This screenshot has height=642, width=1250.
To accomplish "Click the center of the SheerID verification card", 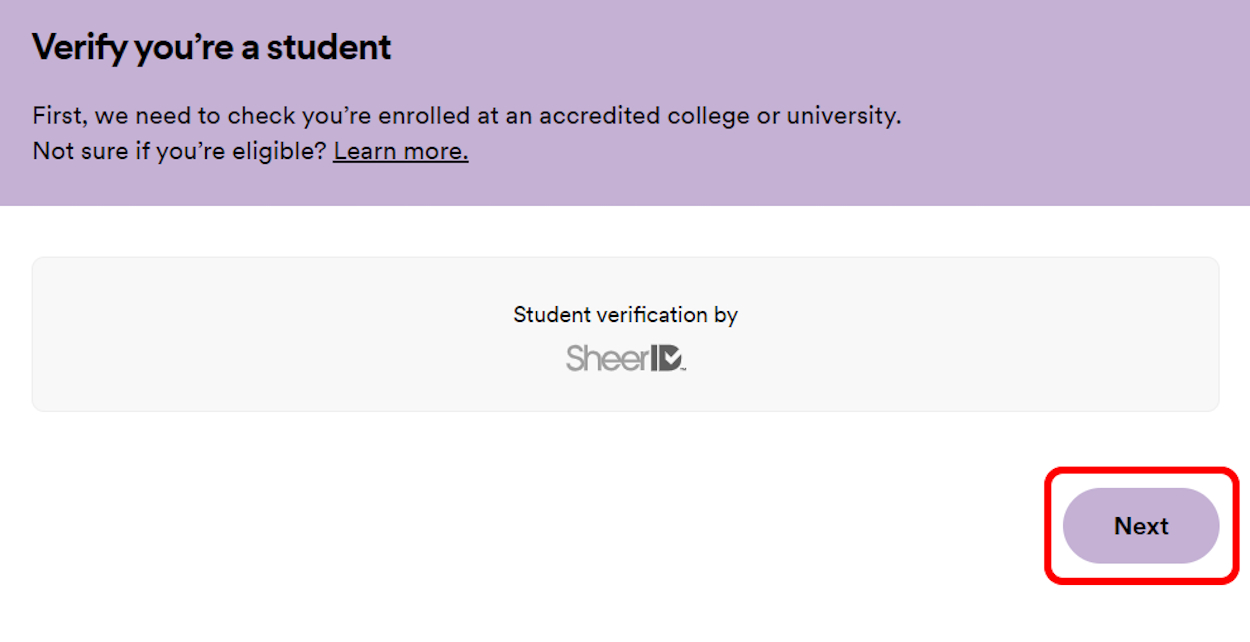I will [624, 333].
